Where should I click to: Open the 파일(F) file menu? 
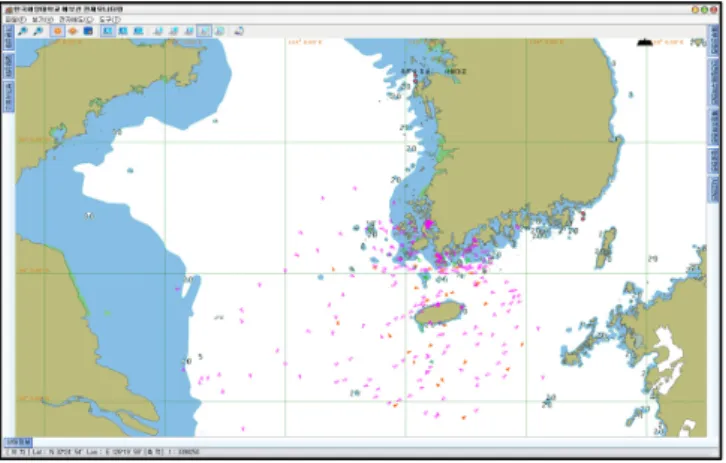(x=16, y=19)
